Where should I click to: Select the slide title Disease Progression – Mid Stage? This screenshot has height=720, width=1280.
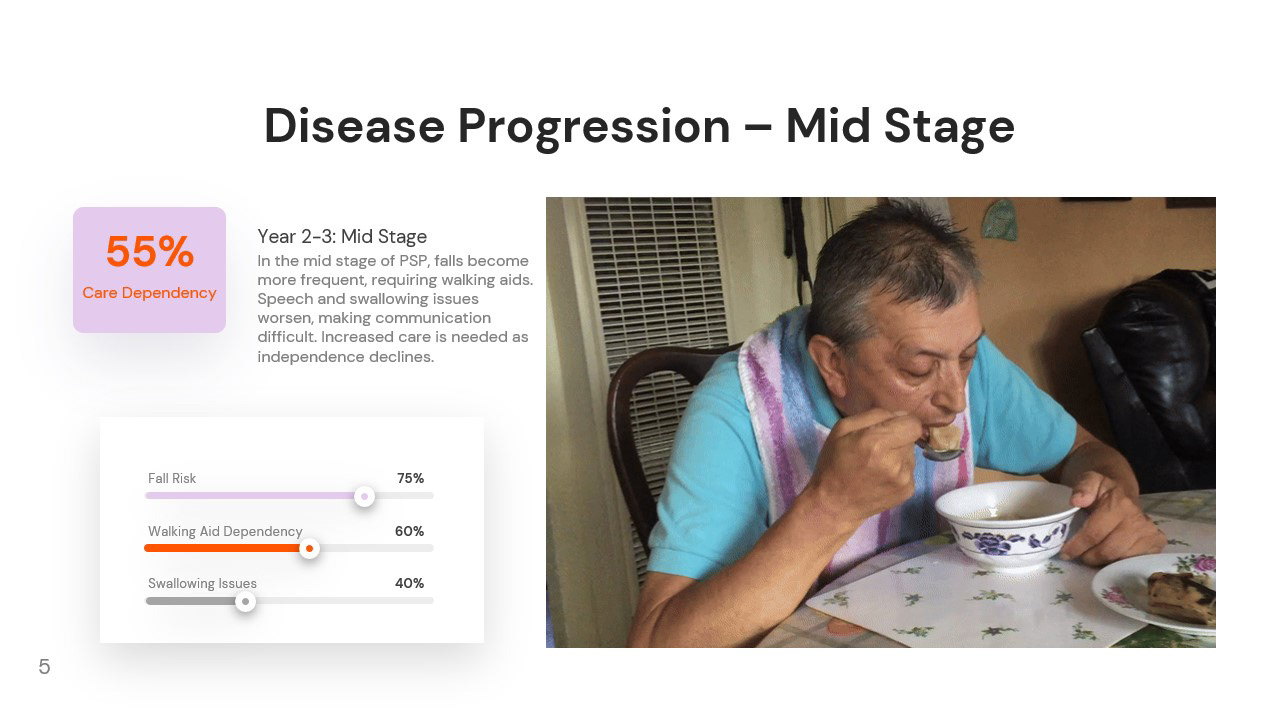coord(639,127)
